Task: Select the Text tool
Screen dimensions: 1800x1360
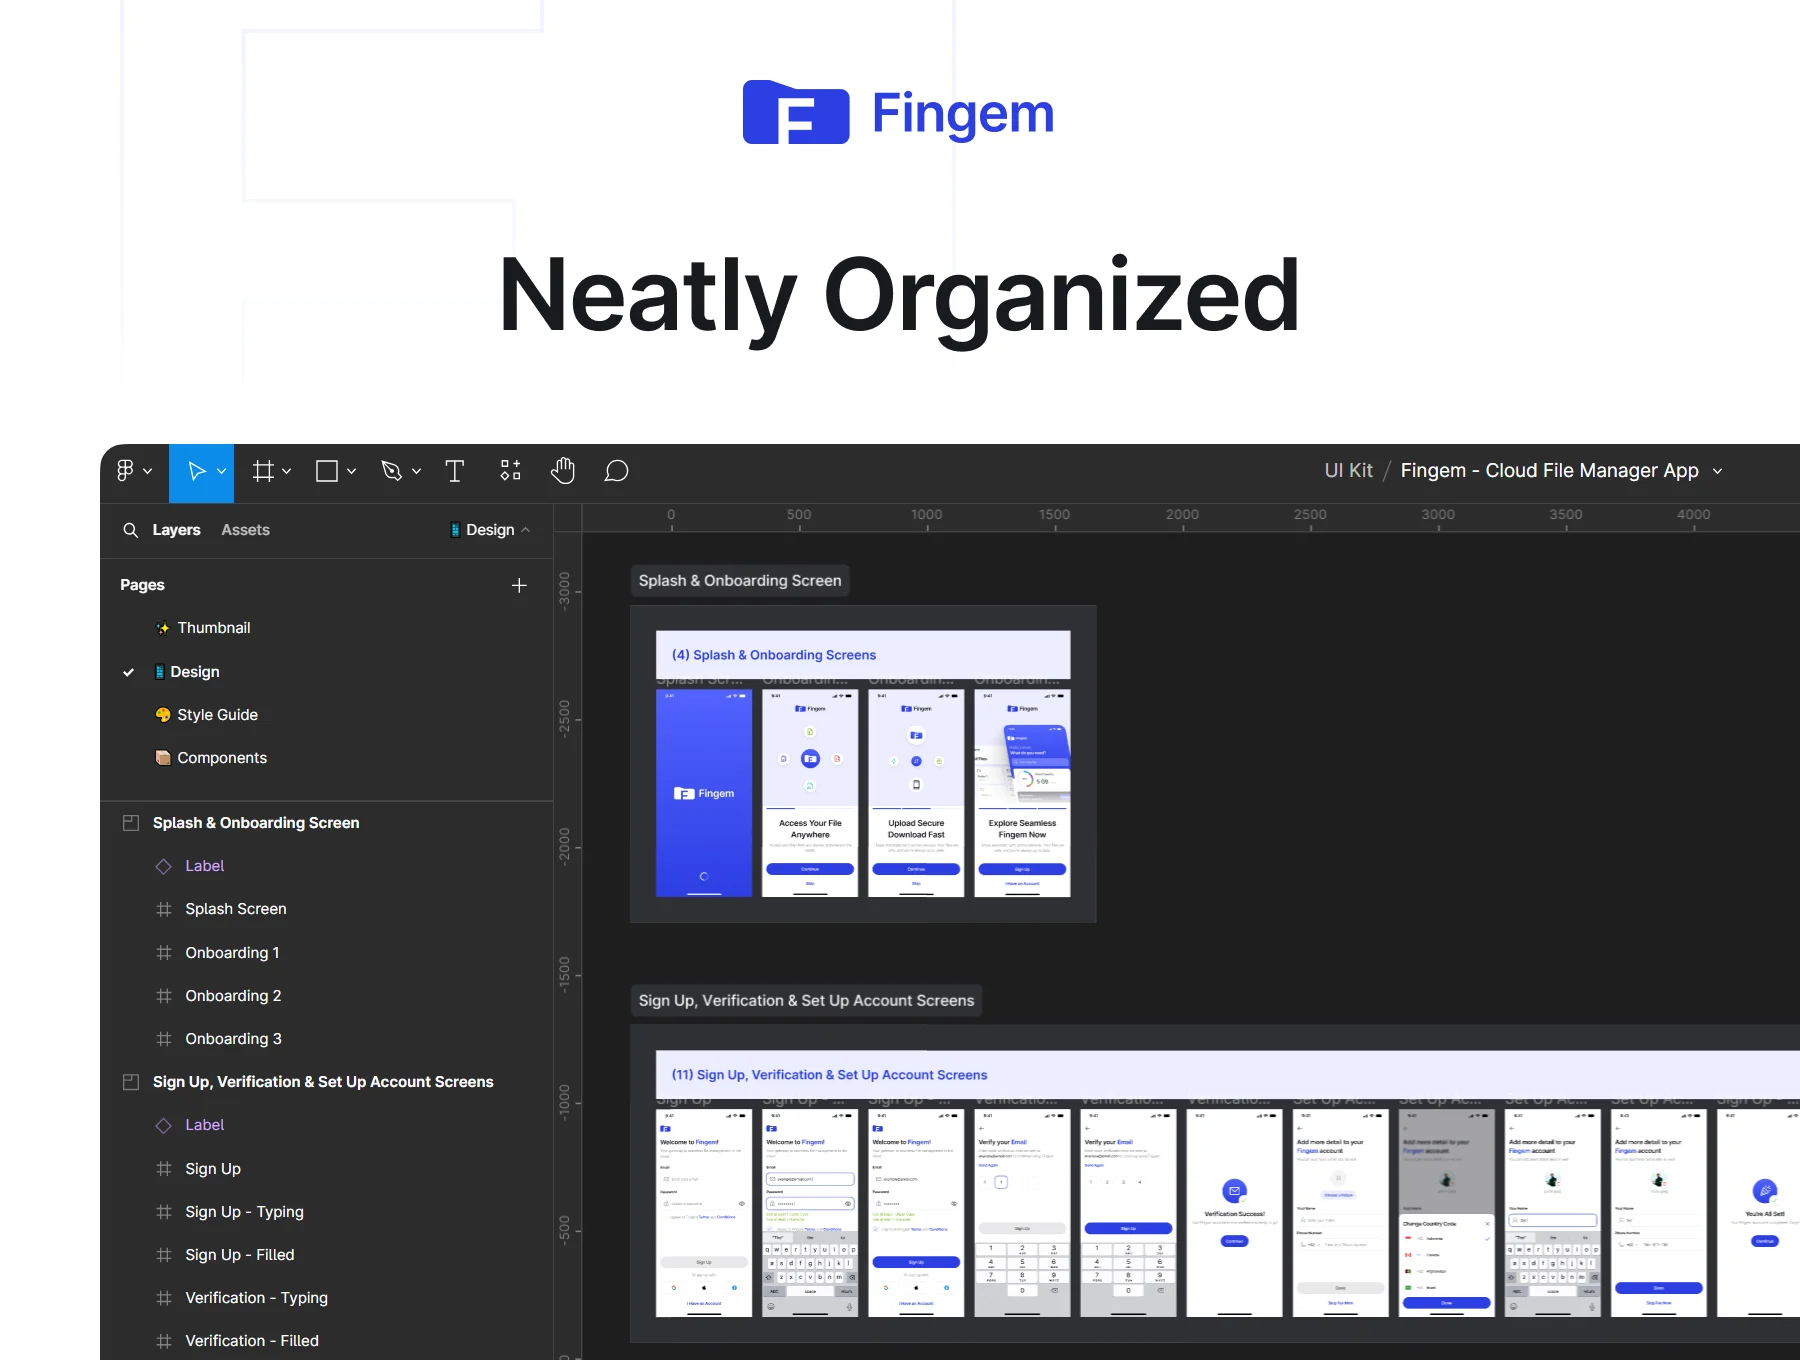Action: (x=454, y=471)
